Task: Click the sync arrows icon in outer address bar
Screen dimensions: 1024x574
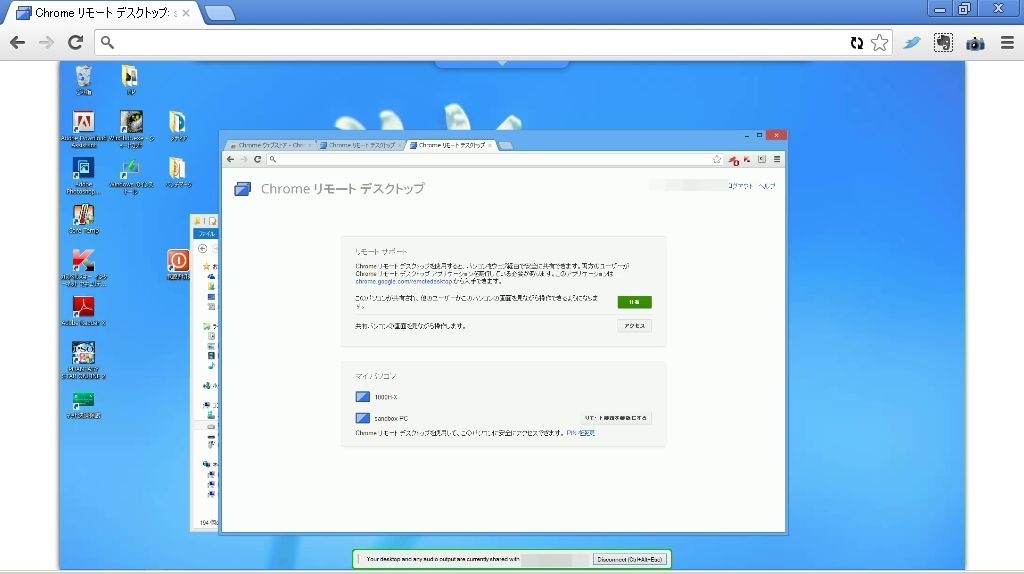Action: point(857,43)
